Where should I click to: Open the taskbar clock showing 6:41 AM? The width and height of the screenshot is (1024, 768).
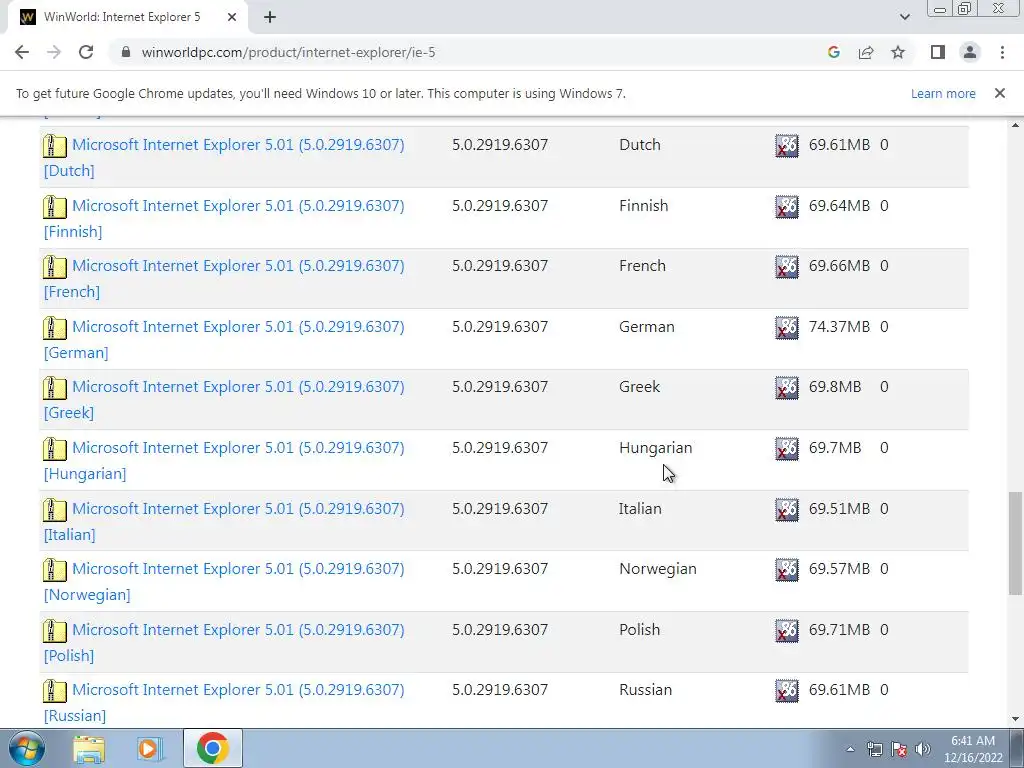973,749
